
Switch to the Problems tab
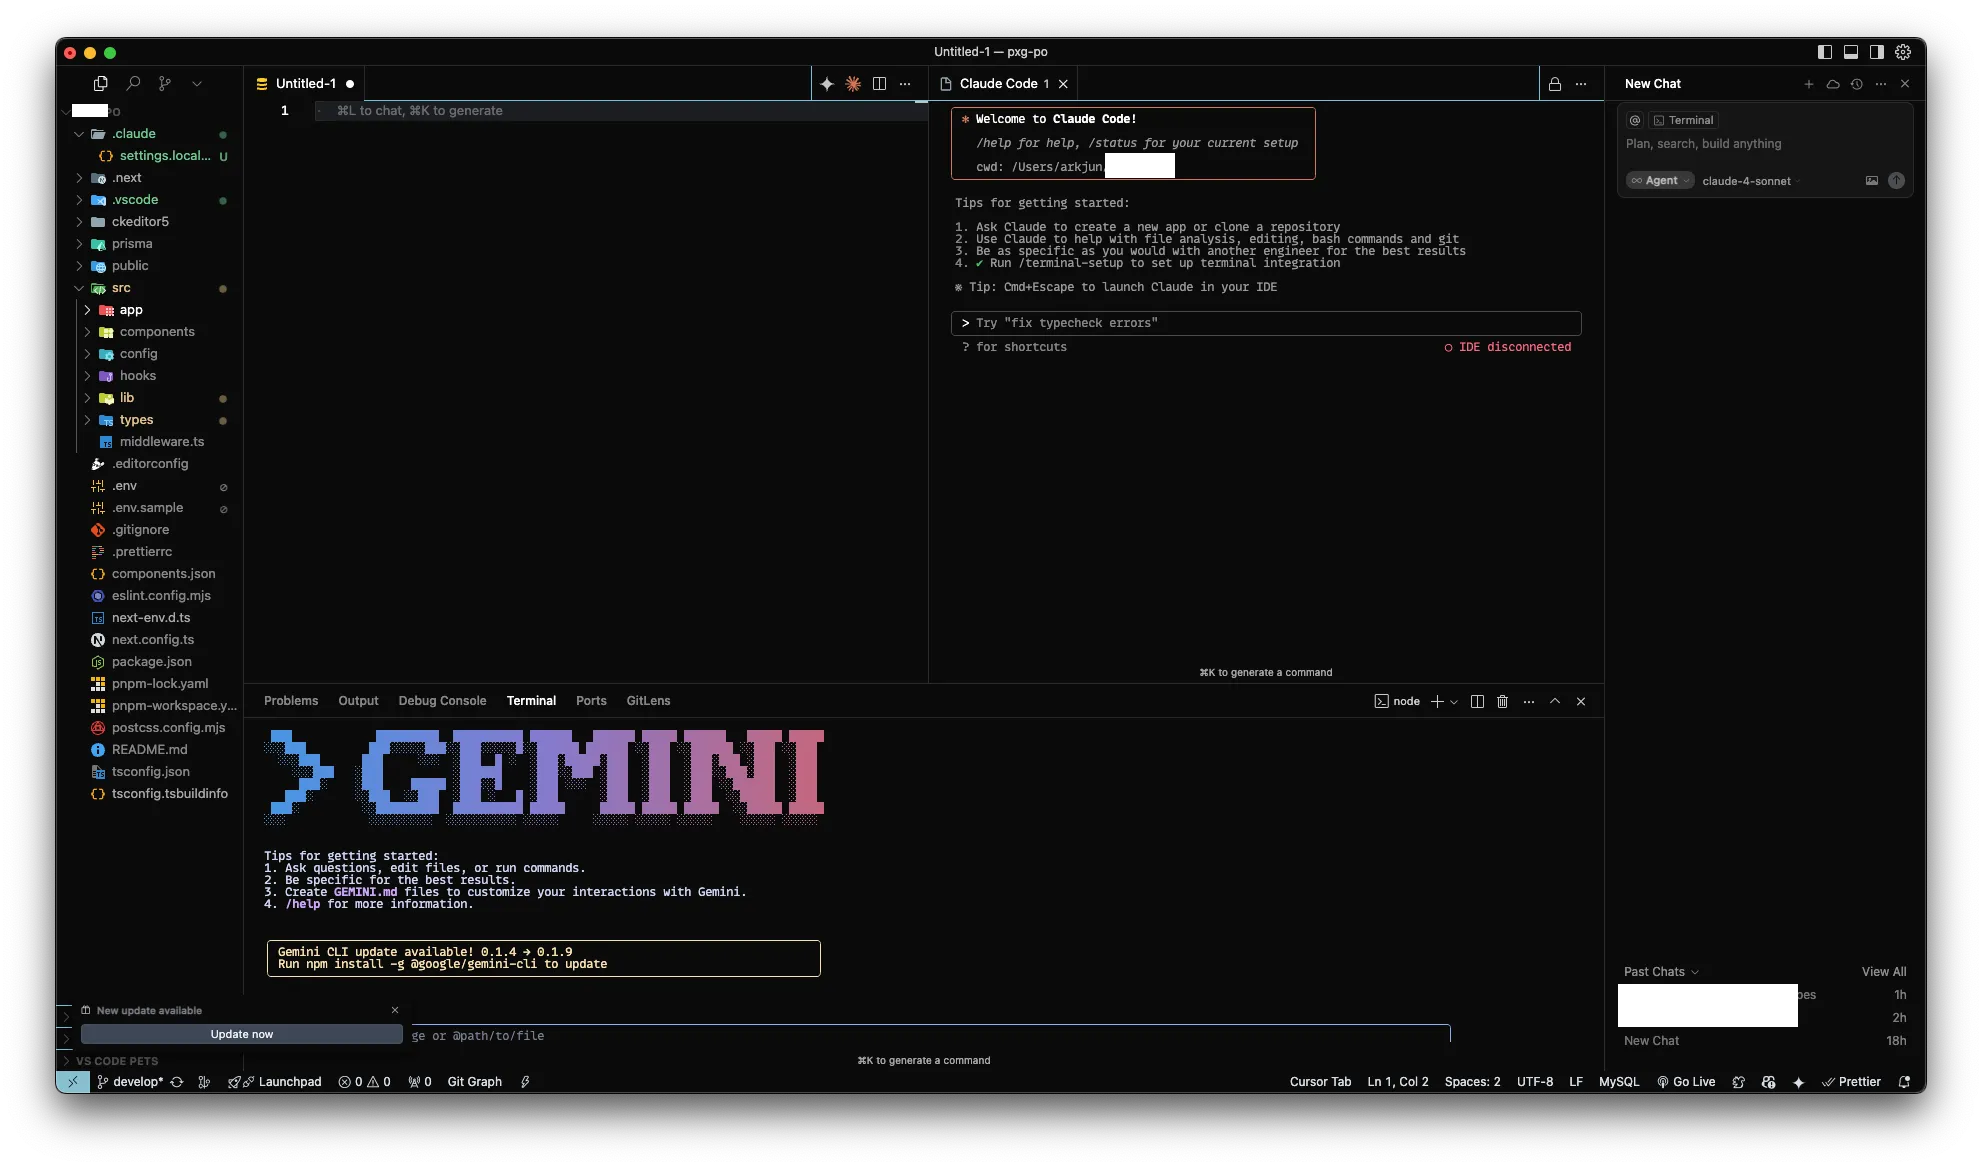tap(291, 701)
